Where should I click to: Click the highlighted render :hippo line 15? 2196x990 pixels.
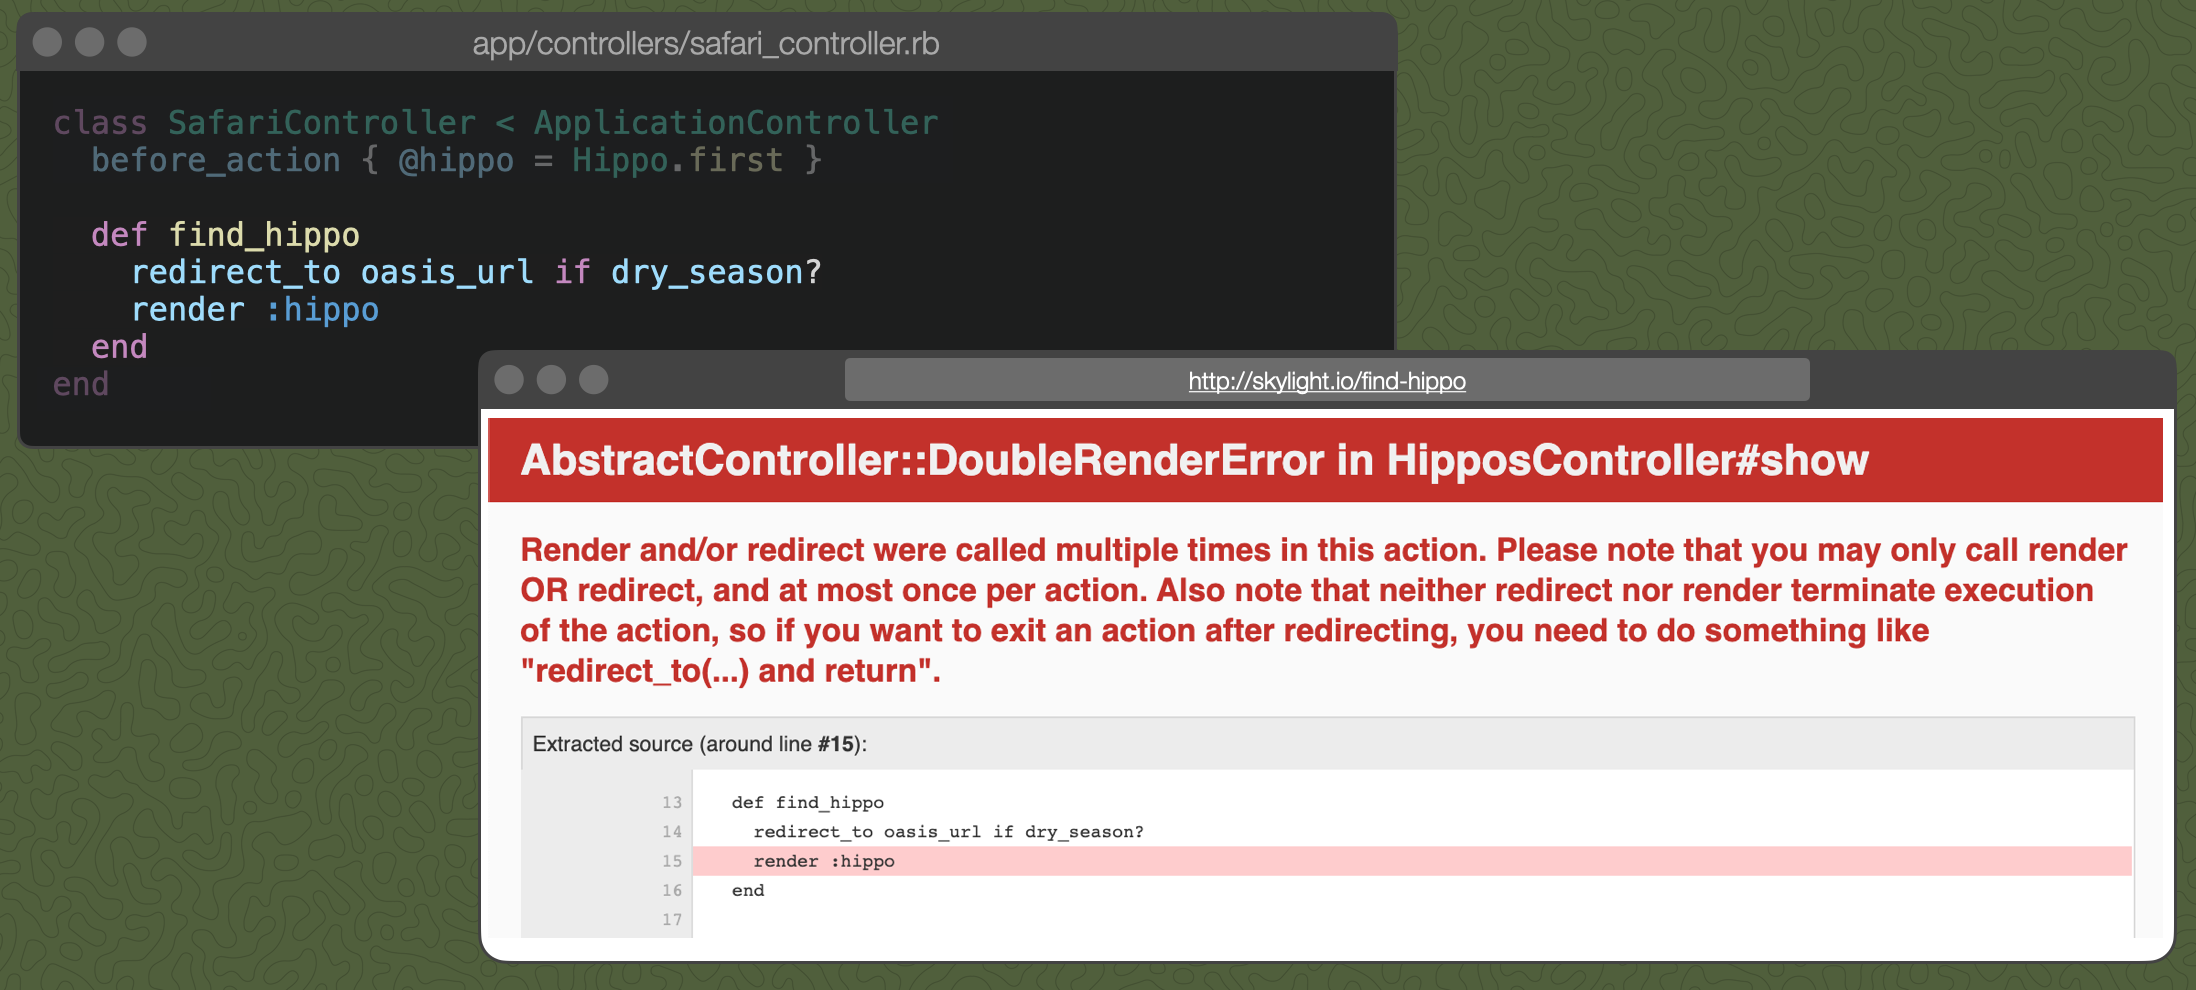(824, 861)
